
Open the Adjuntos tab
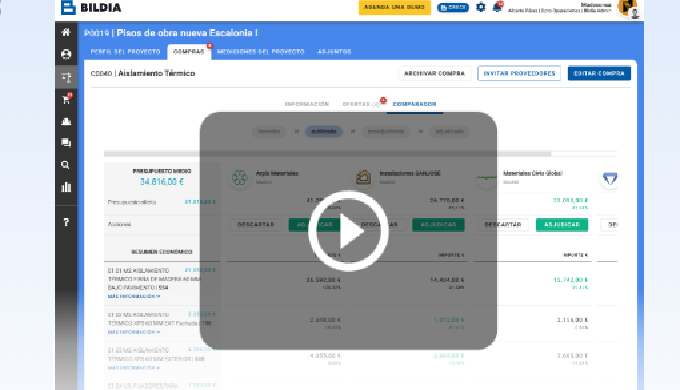point(334,52)
